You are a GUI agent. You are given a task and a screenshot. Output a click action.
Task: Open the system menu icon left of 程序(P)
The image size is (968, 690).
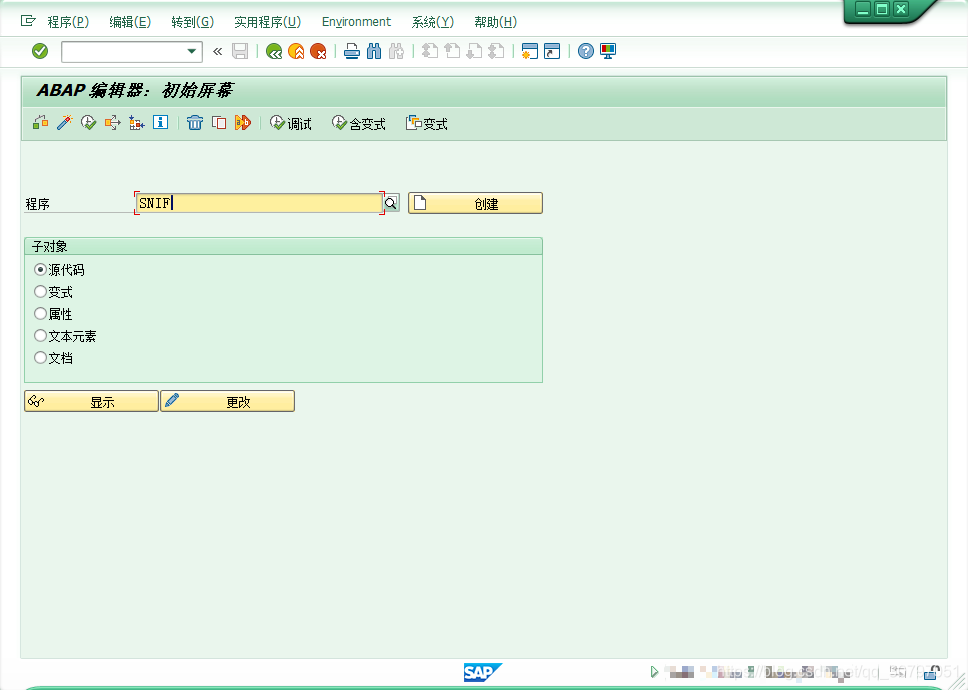(28, 21)
